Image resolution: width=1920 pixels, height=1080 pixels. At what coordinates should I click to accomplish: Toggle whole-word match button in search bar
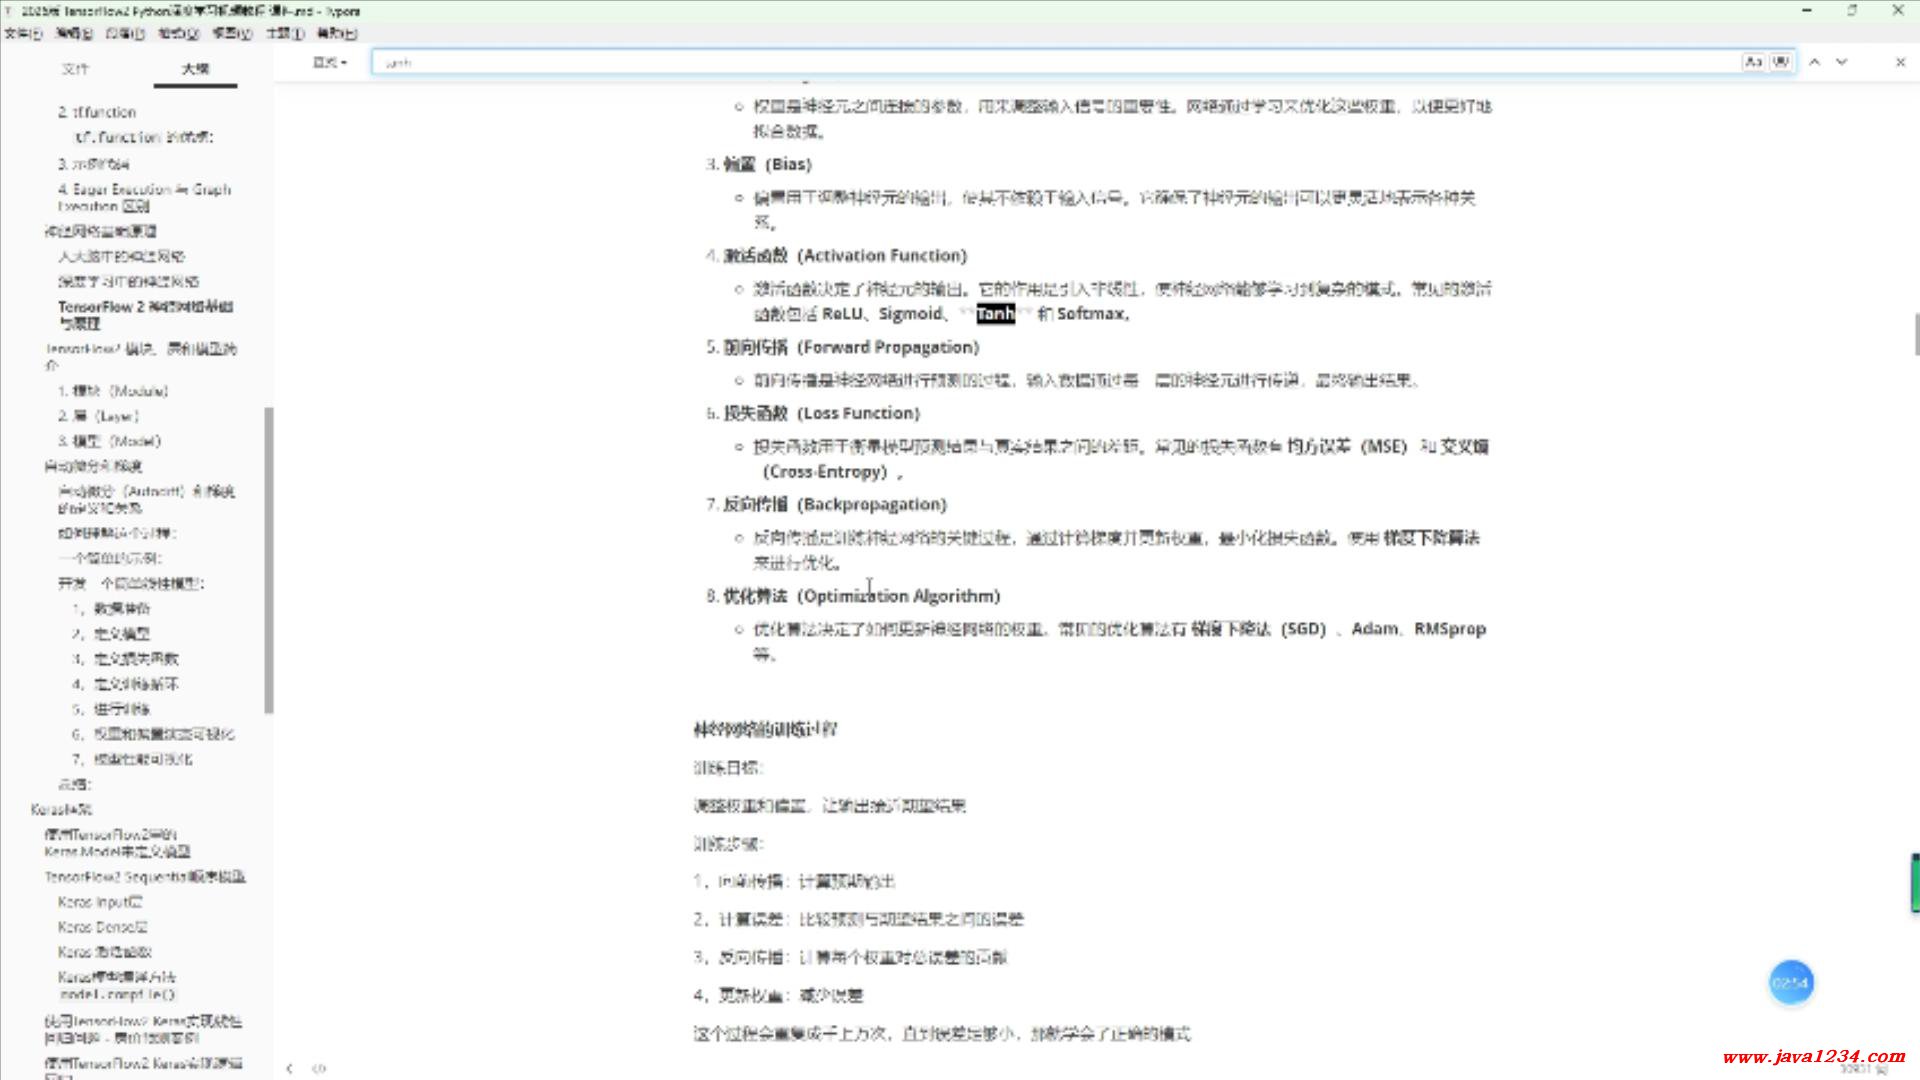click(x=1781, y=62)
